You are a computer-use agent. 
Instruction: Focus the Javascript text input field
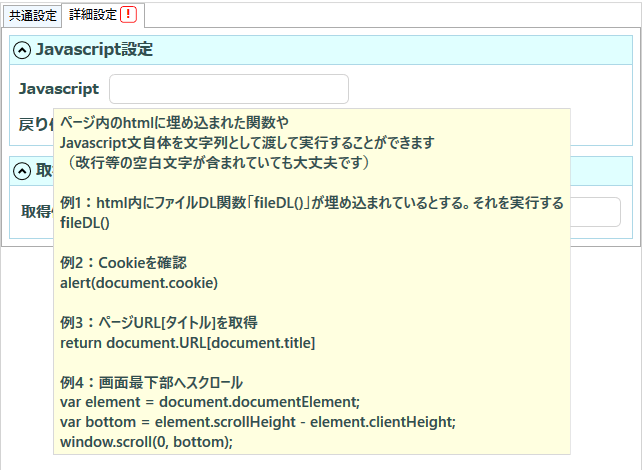tap(229, 89)
